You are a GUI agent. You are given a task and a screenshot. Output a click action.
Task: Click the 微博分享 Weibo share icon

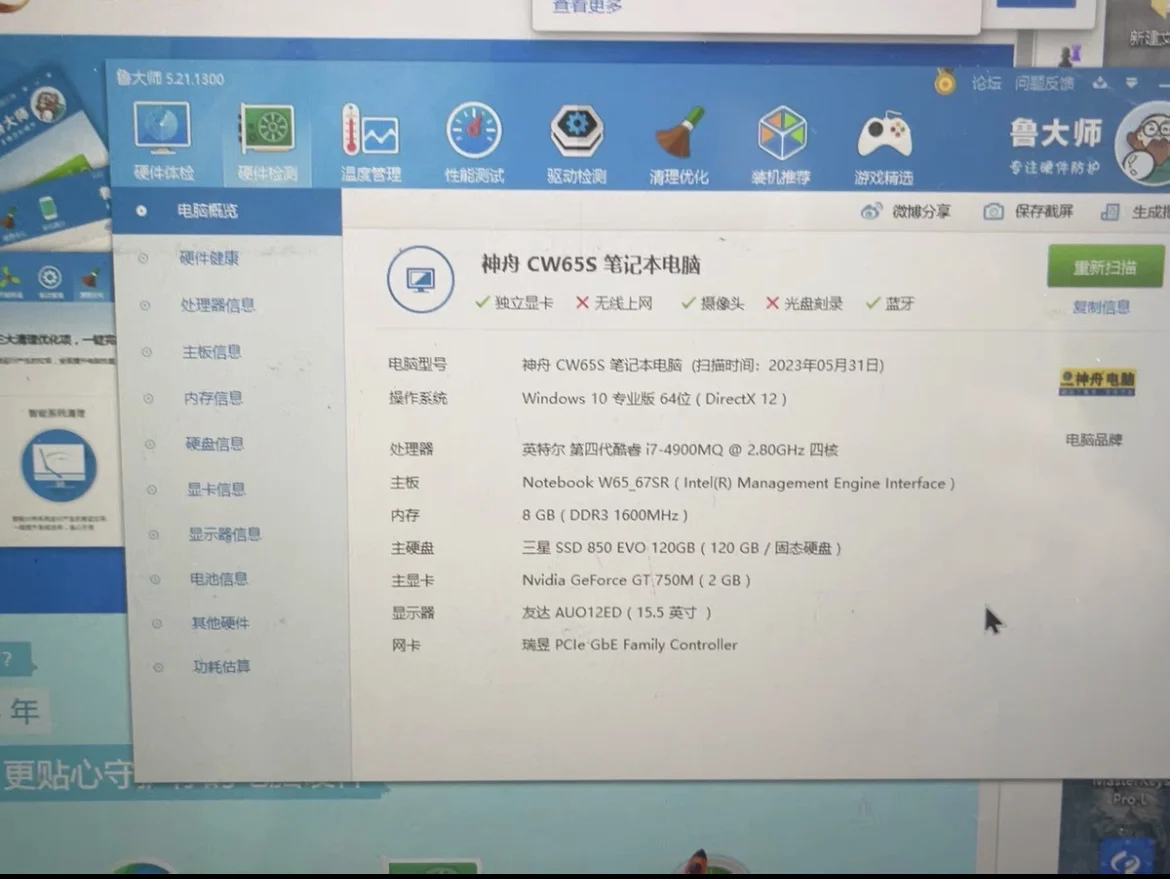point(872,212)
